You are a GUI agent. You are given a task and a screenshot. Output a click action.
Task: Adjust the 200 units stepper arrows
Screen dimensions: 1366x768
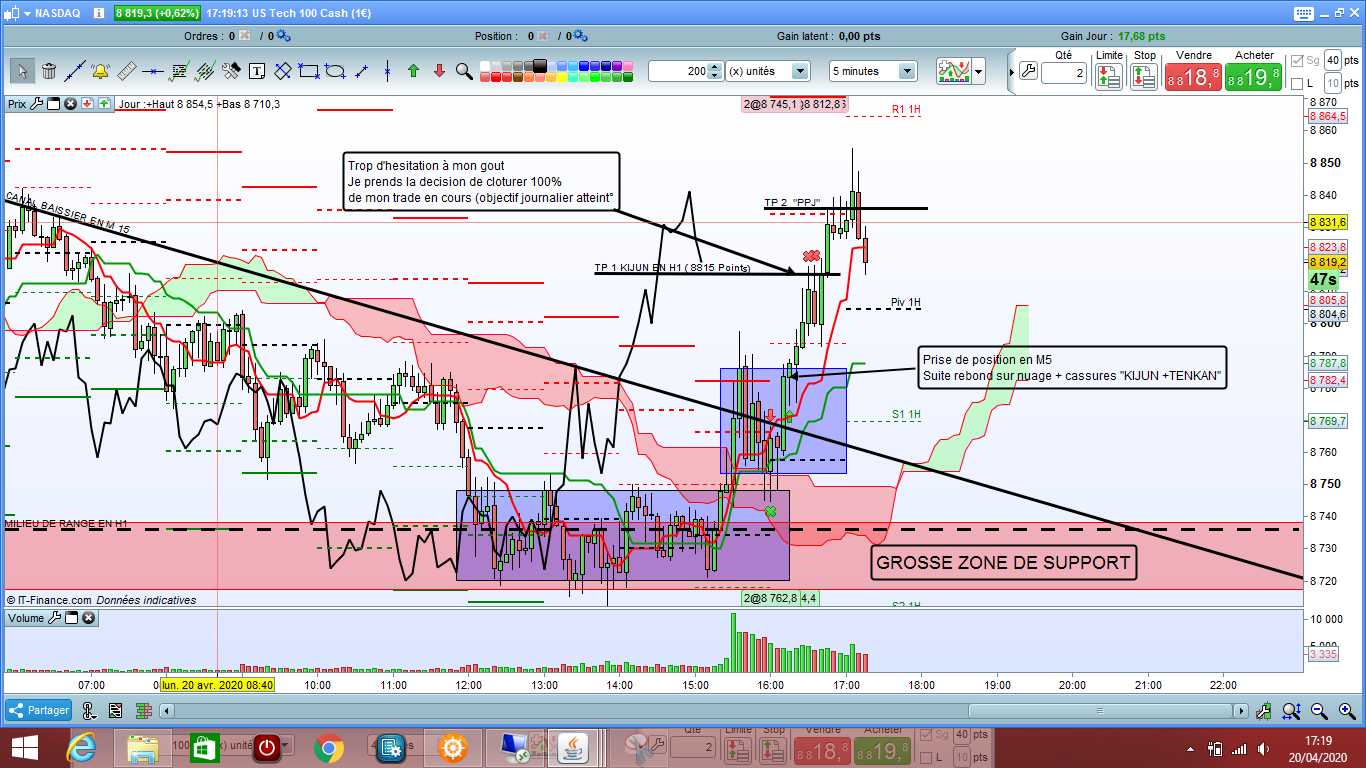(x=714, y=71)
